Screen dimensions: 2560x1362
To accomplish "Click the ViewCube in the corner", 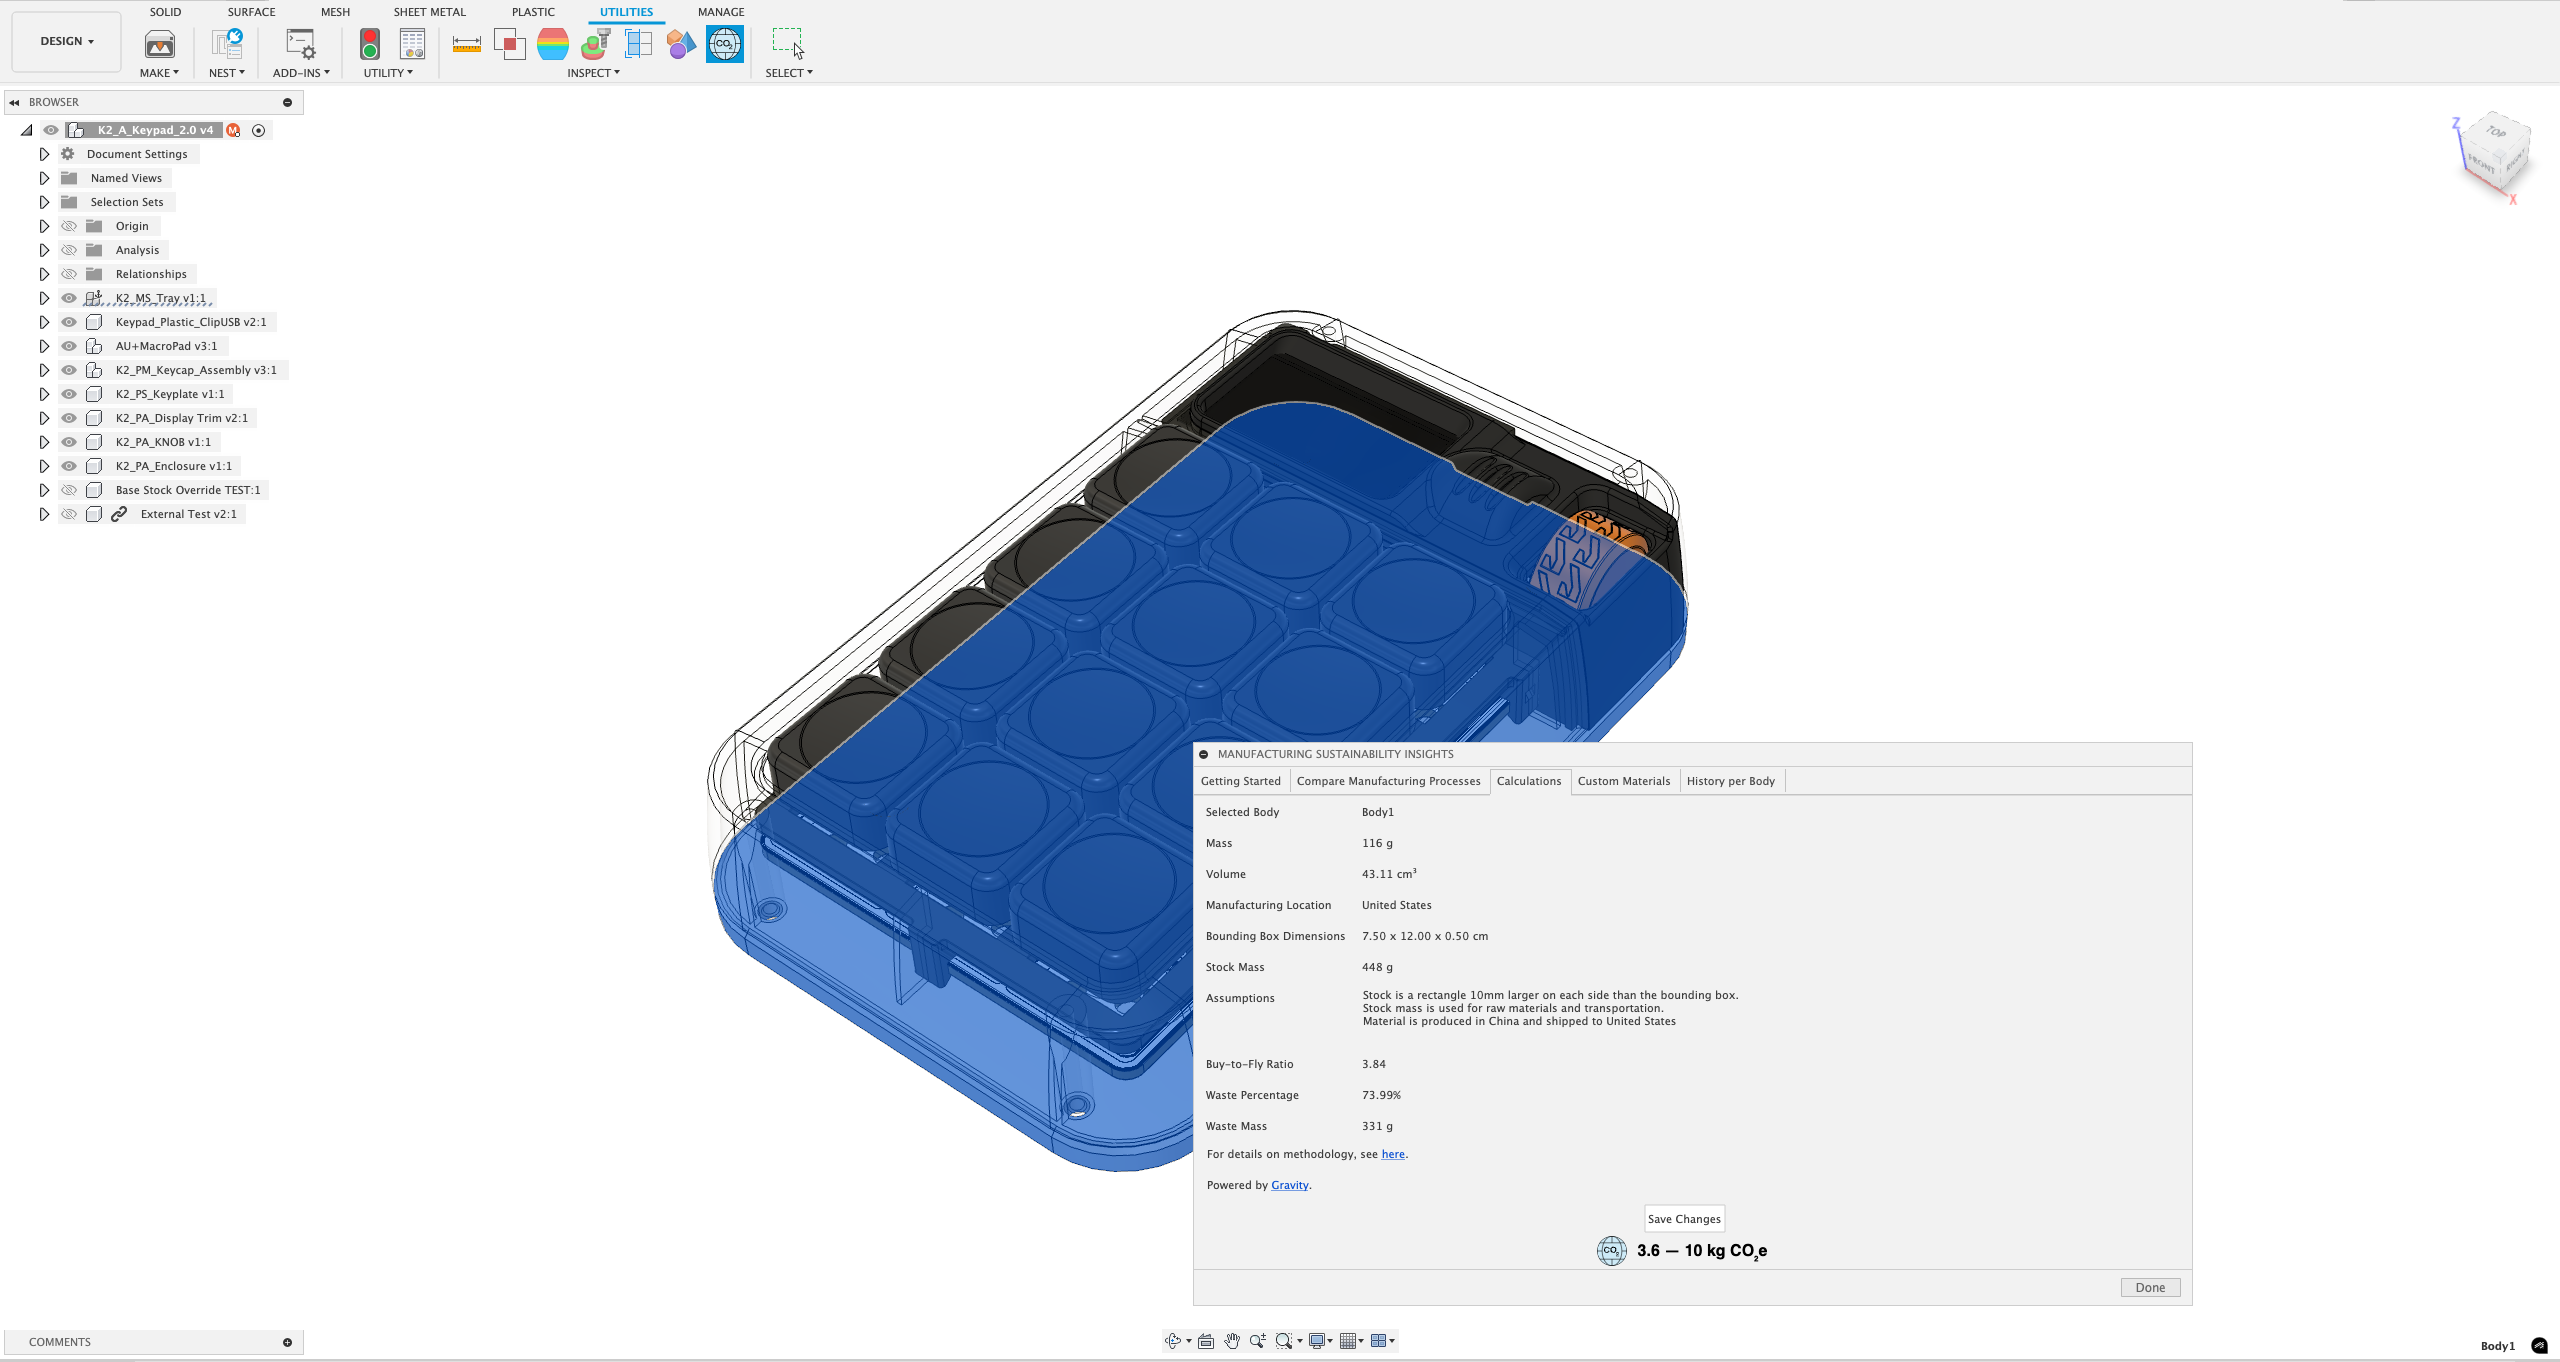I will 2496,153.
